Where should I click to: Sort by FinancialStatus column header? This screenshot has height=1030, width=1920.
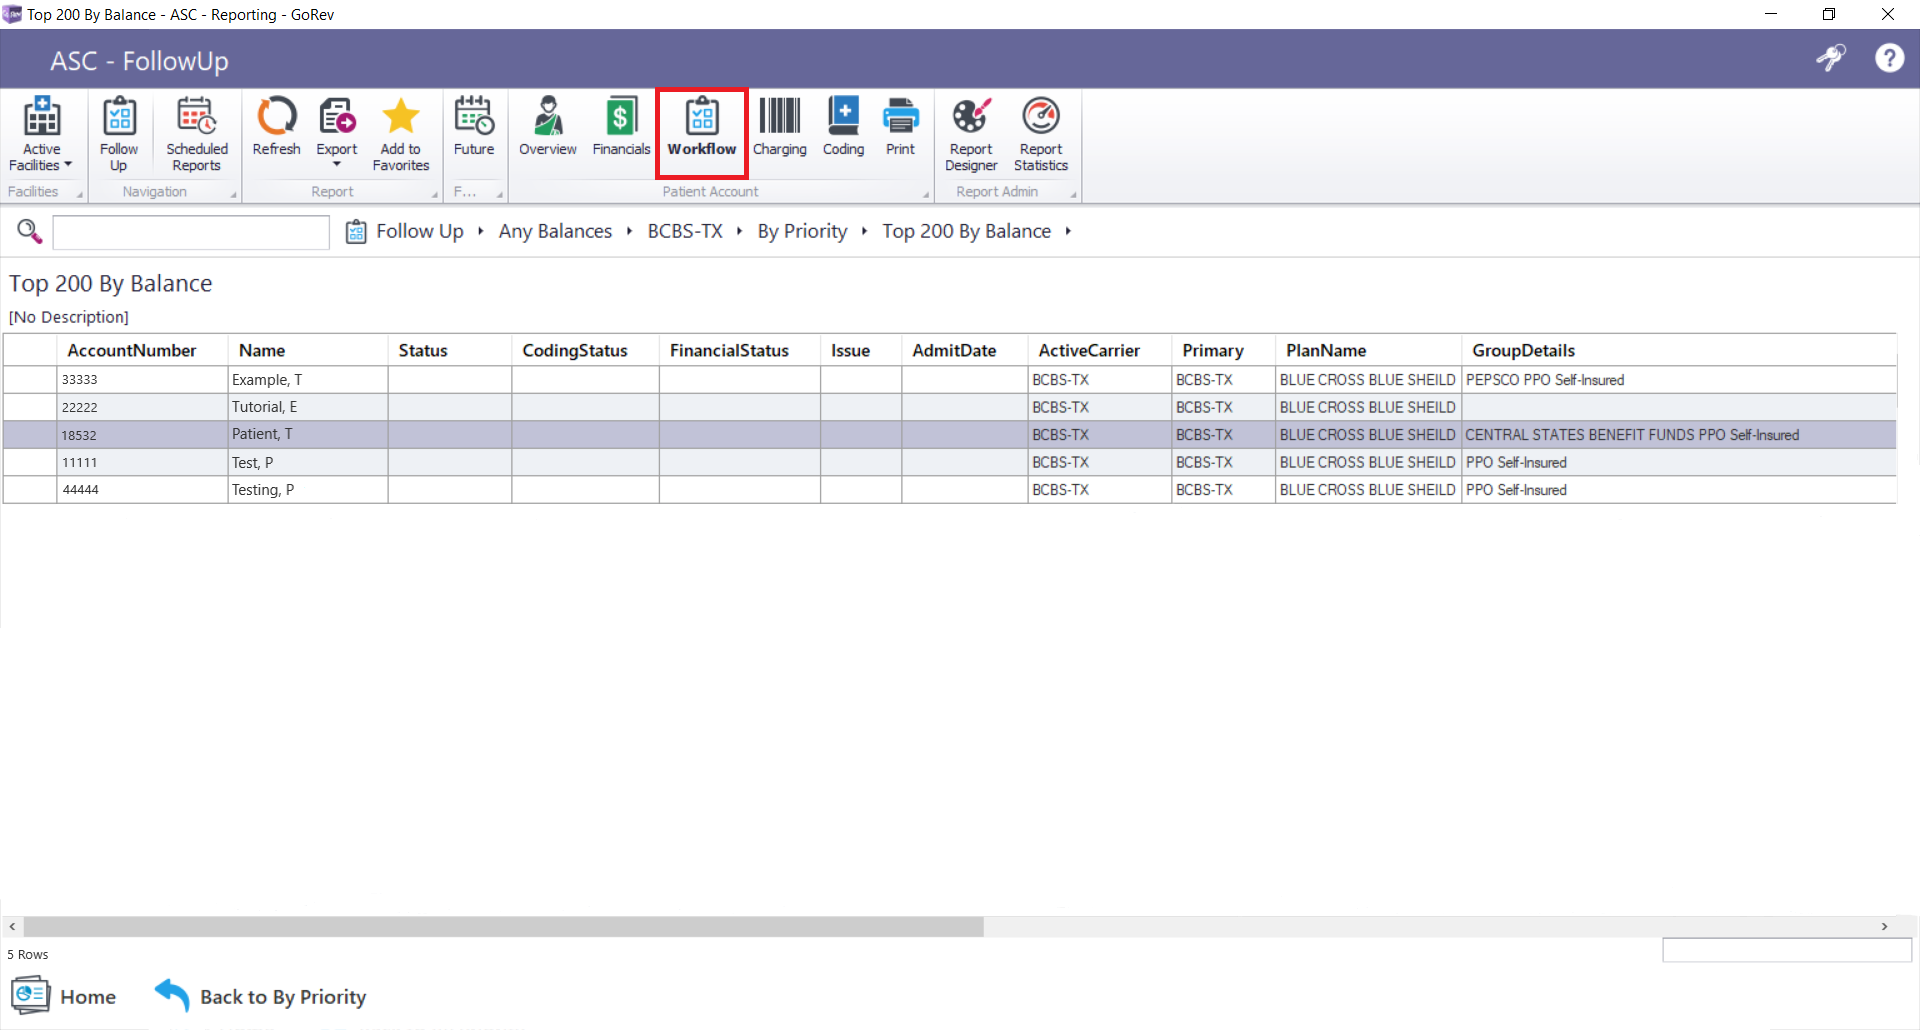(x=740, y=350)
